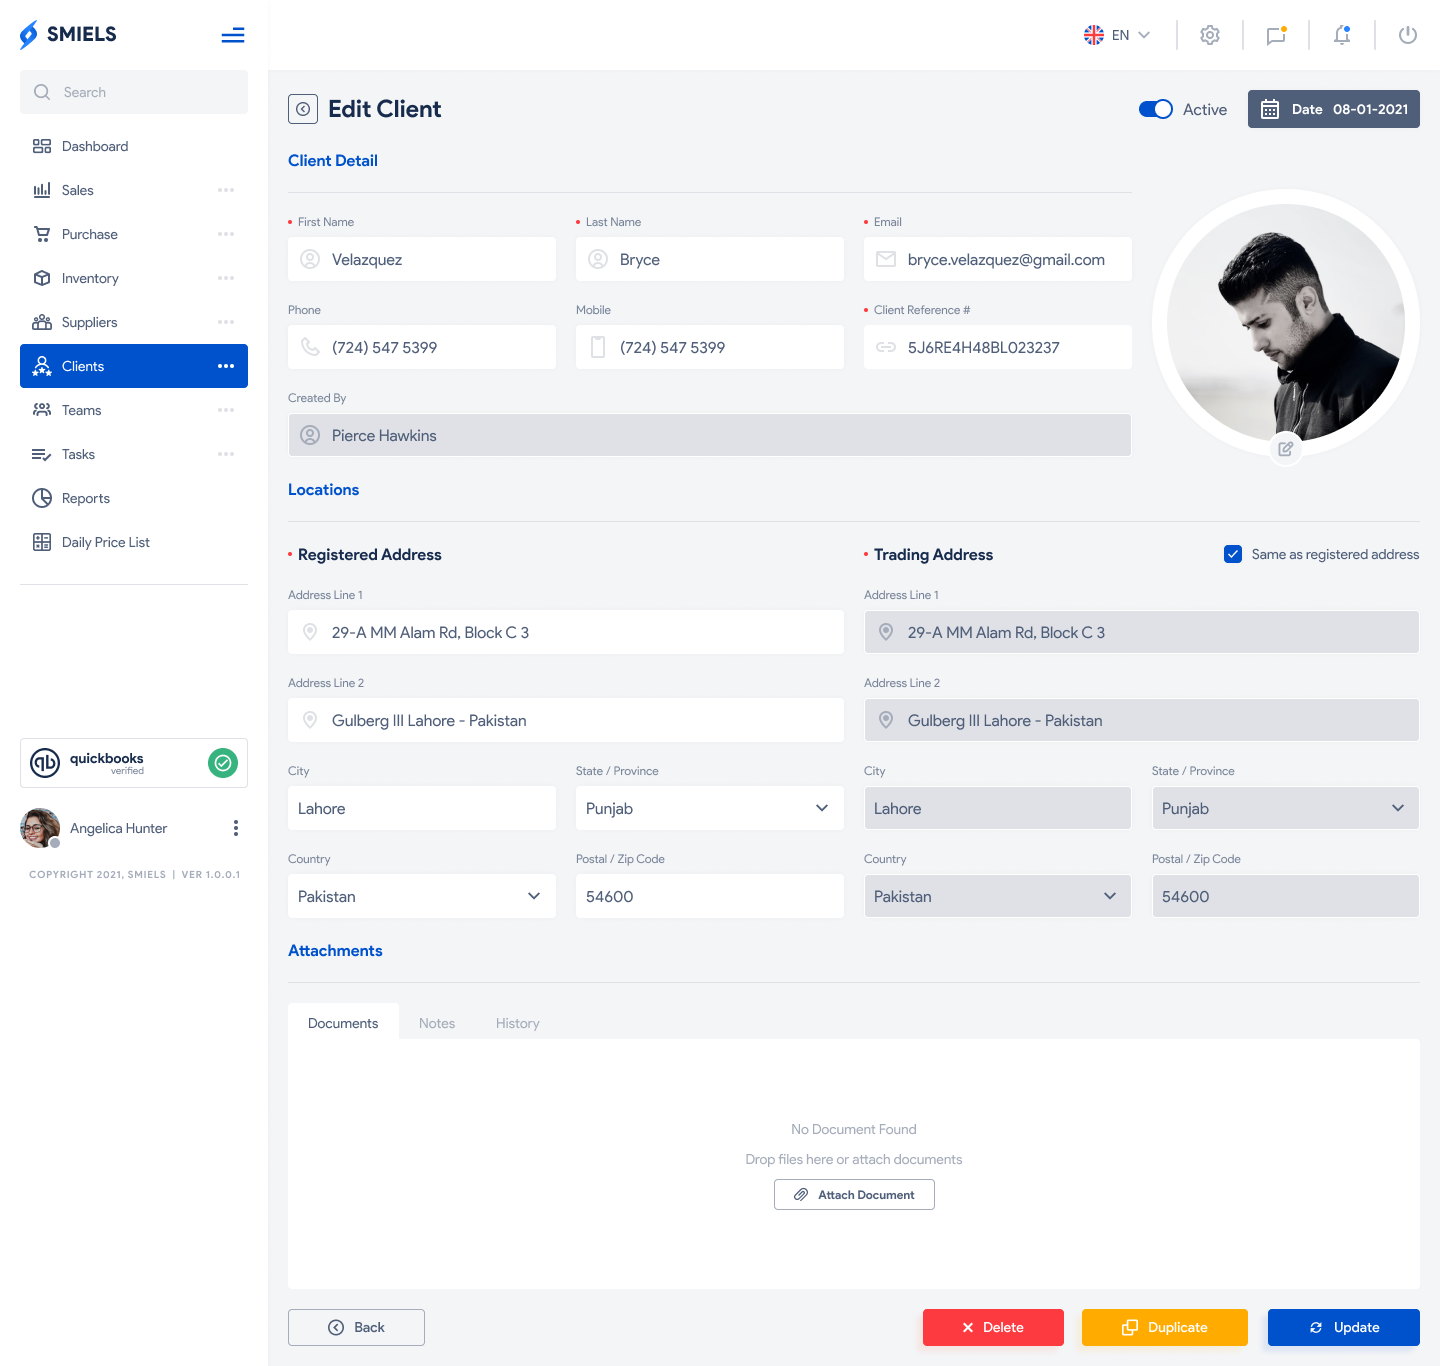The image size is (1440, 1366).
Task: Open Angelica Hunter's three-dot menu
Action: tap(236, 828)
